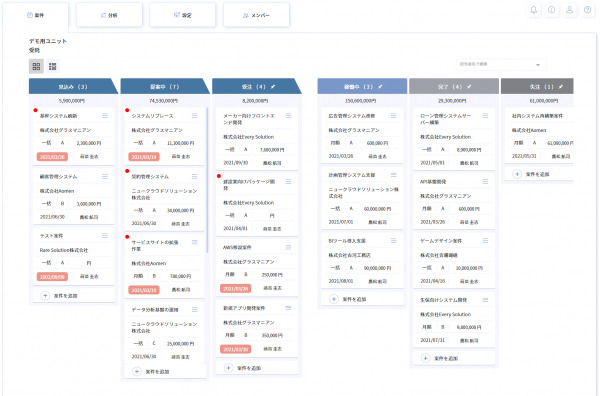Open menu icon on 広告管理システム card

pos(393,116)
